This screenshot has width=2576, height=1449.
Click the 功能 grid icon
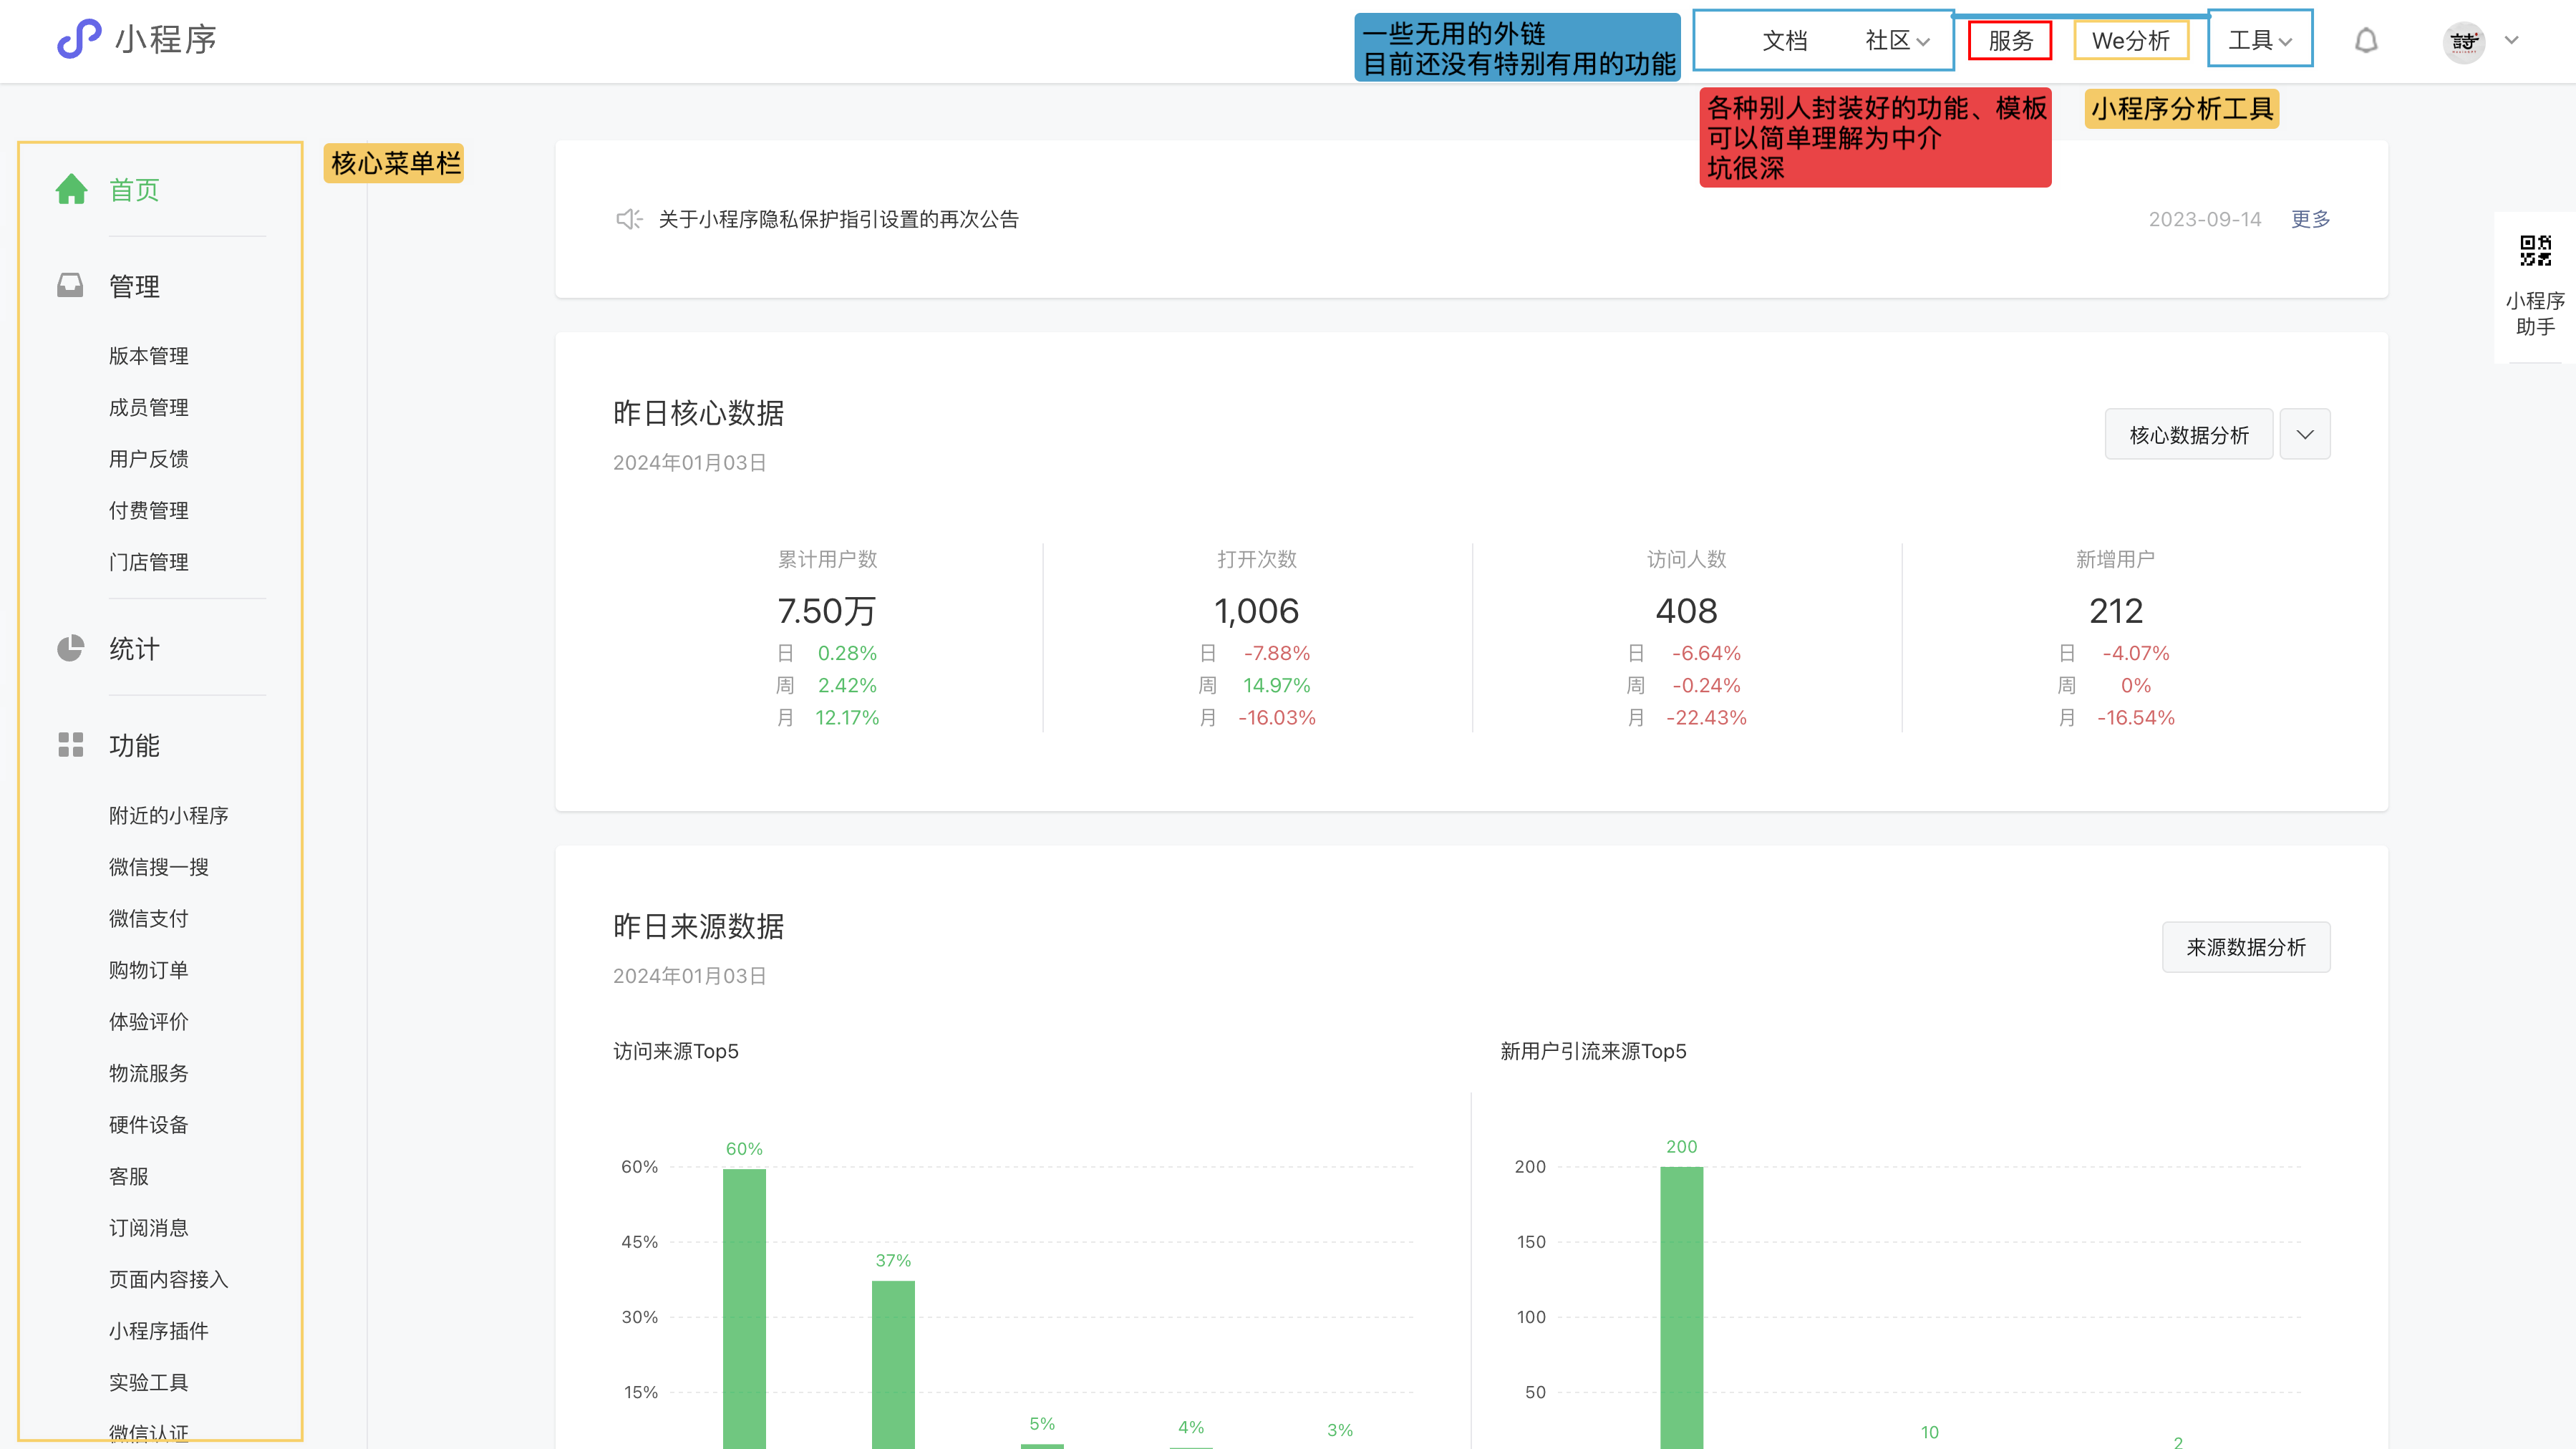click(70, 745)
